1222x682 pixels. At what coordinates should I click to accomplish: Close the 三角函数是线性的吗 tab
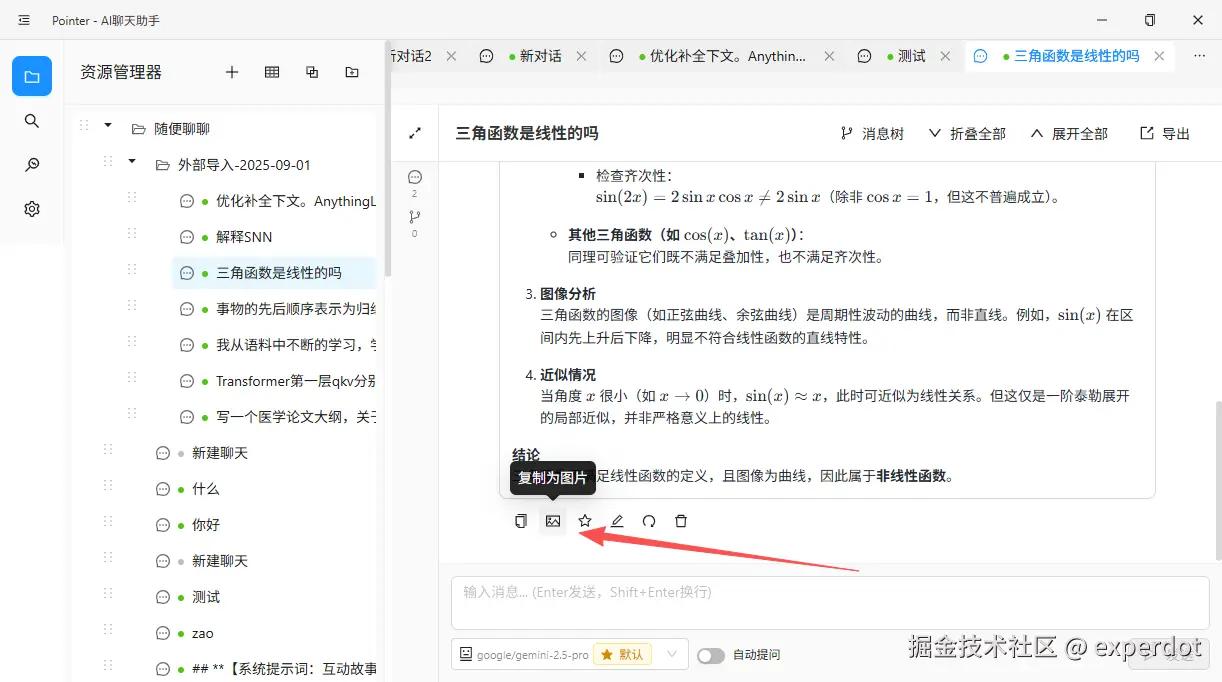1159,56
